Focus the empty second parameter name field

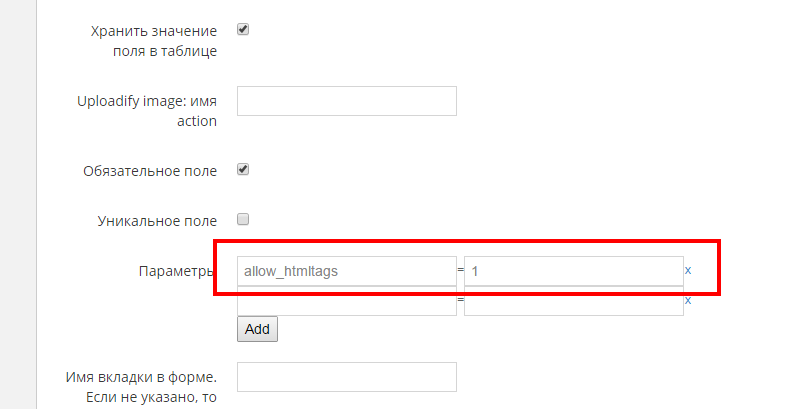[347, 301]
